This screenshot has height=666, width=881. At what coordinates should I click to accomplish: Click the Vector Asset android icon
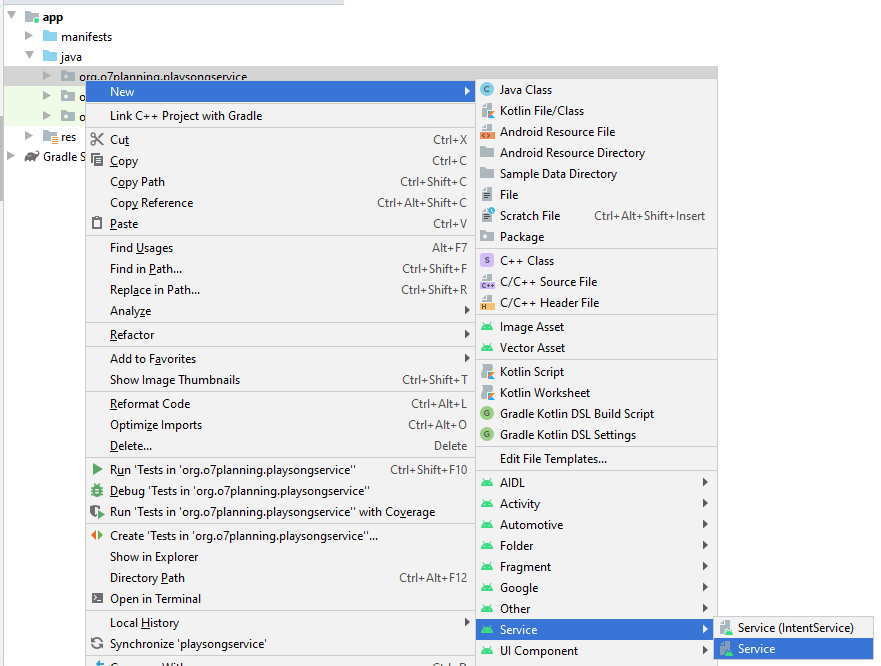click(x=487, y=348)
